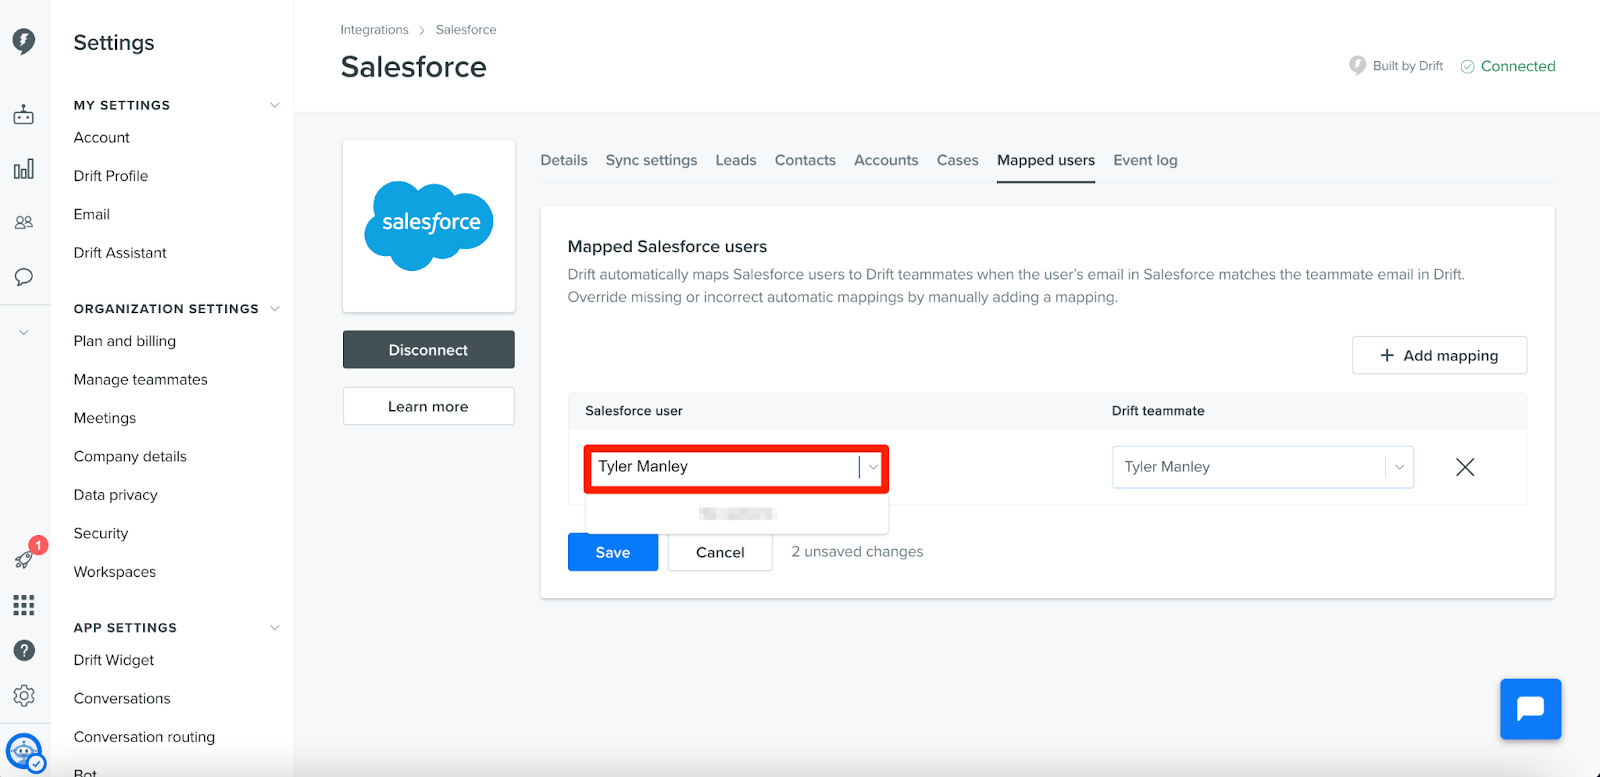1600x777 pixels.
Task: Switch to the Details tab
Action: pos(564,160)
